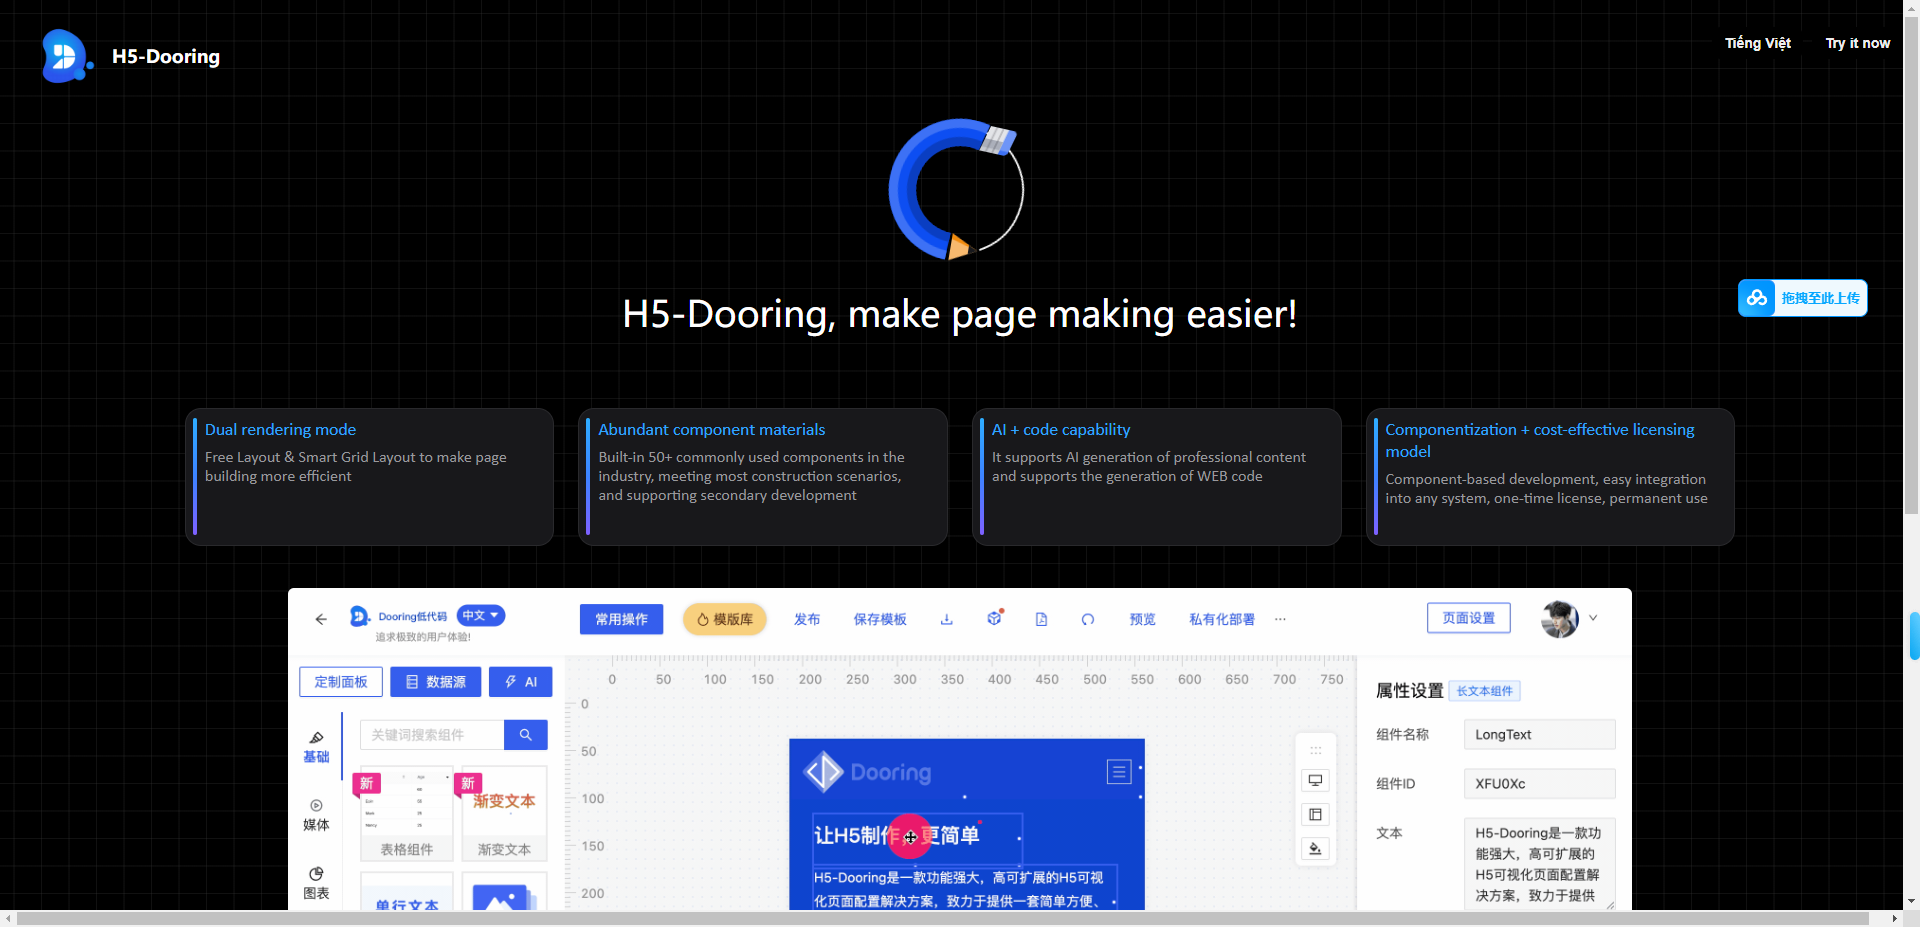Click the dotted drag handle of floating toolbar
This screenshot has width=1920, height=927.
pyautogui.click(x=1315, y=750)
